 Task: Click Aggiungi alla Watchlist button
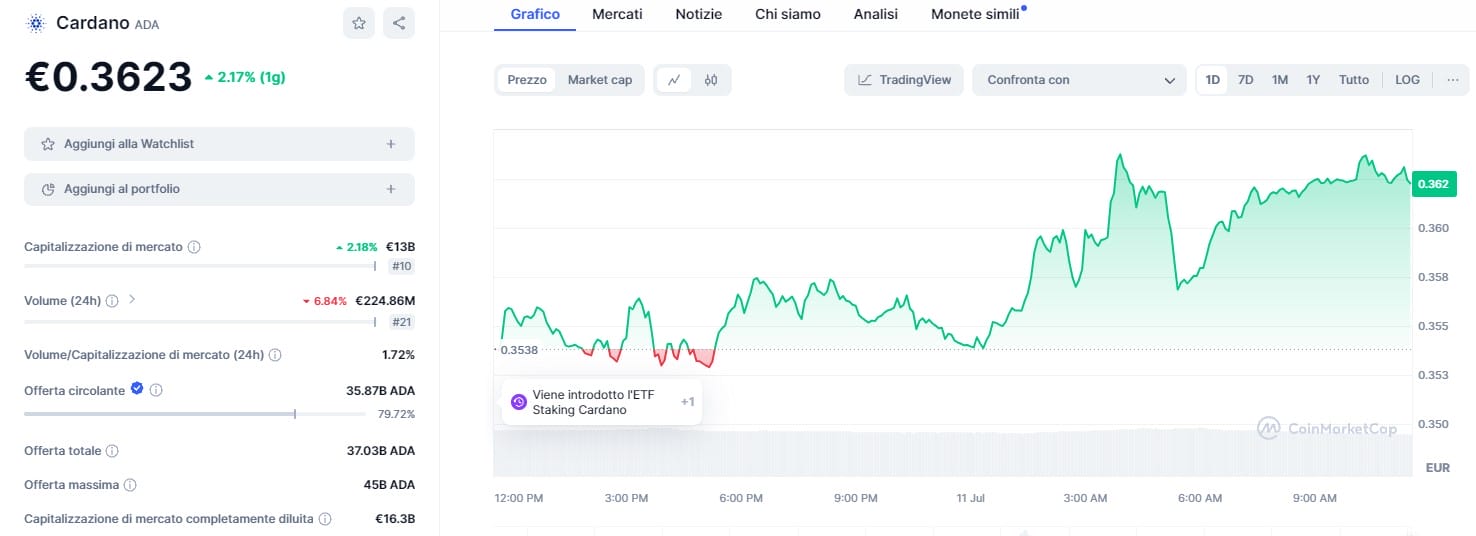pyautogui.click(x=219, y=144)
